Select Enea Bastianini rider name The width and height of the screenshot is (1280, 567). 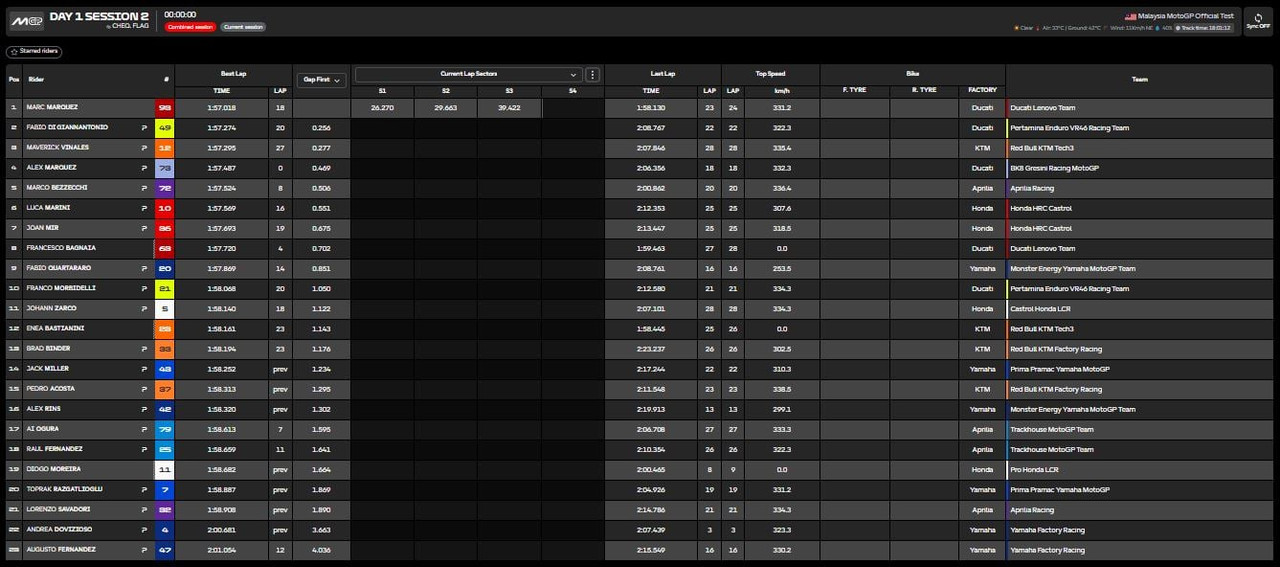pyautogui.click(x=56, y=329)
